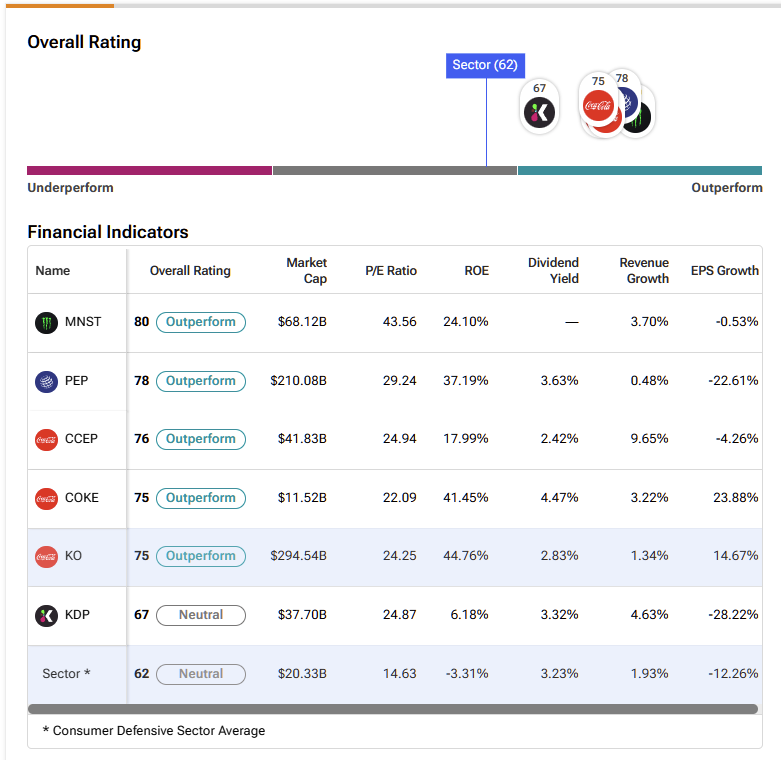Click the Underperform segment of rating bar

(x=149, y=171)
